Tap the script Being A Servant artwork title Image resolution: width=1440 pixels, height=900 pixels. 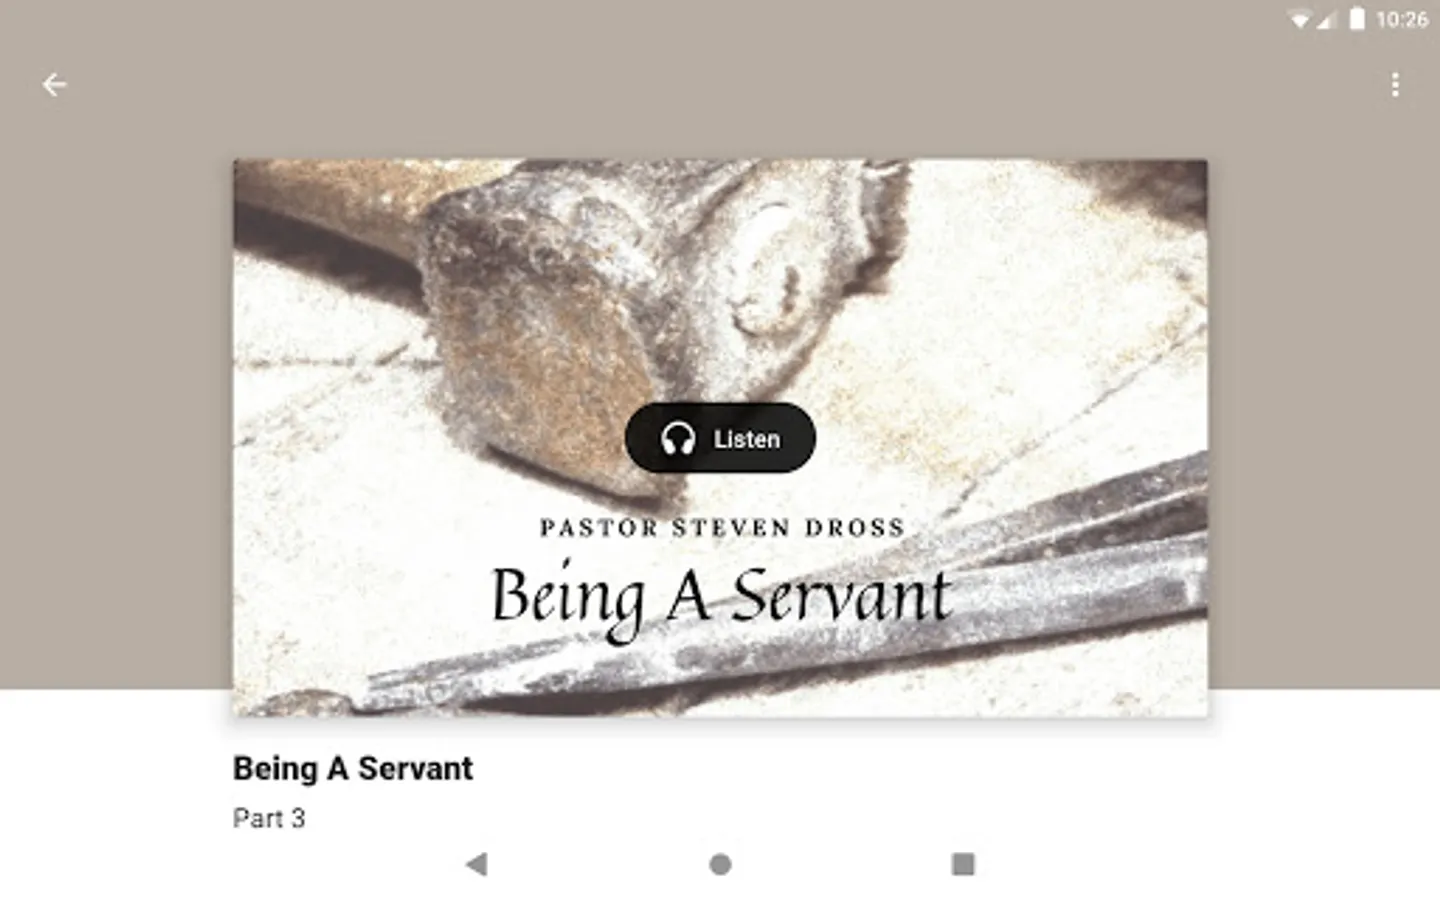tap(720, 596)
